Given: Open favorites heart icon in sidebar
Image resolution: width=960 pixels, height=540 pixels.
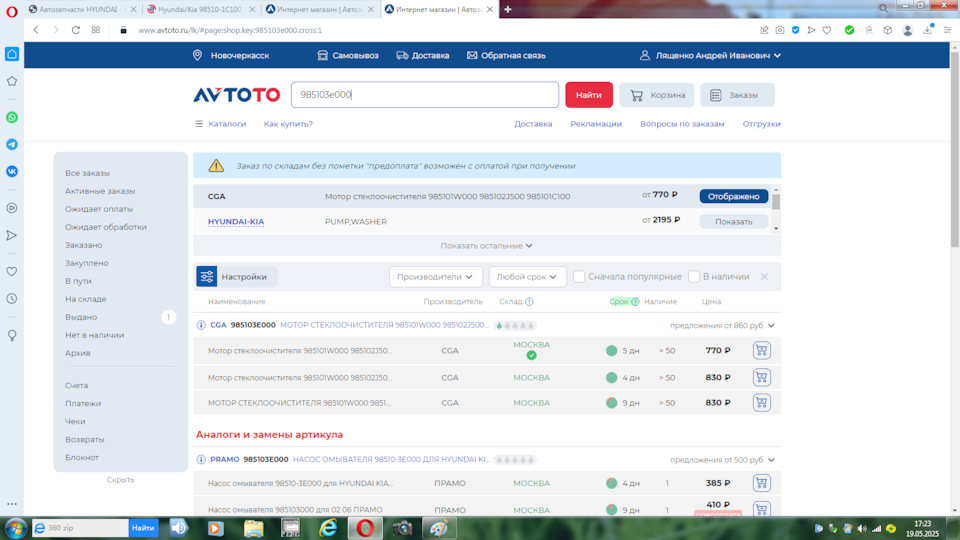Looking at the screenshot, I should (x=12, y=271).
